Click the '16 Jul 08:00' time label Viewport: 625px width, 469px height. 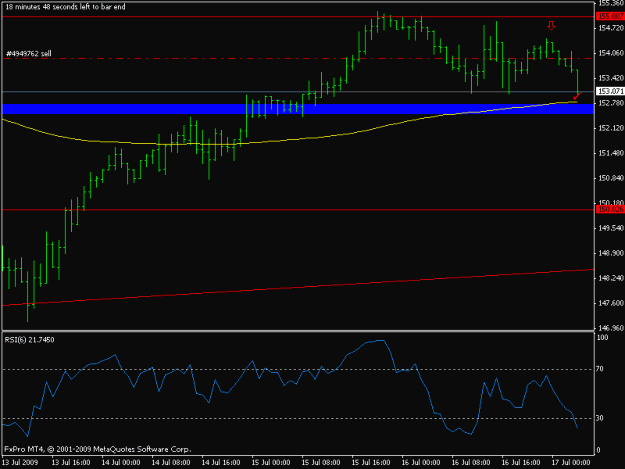click(471, 462)
